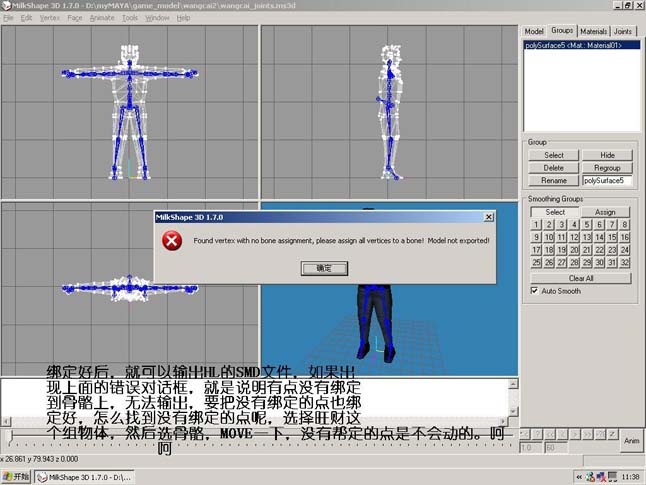Click the green tray icon with red badge
Image resolution: width=646 pixels, height=485 pixels.
[x=590, y=477]
